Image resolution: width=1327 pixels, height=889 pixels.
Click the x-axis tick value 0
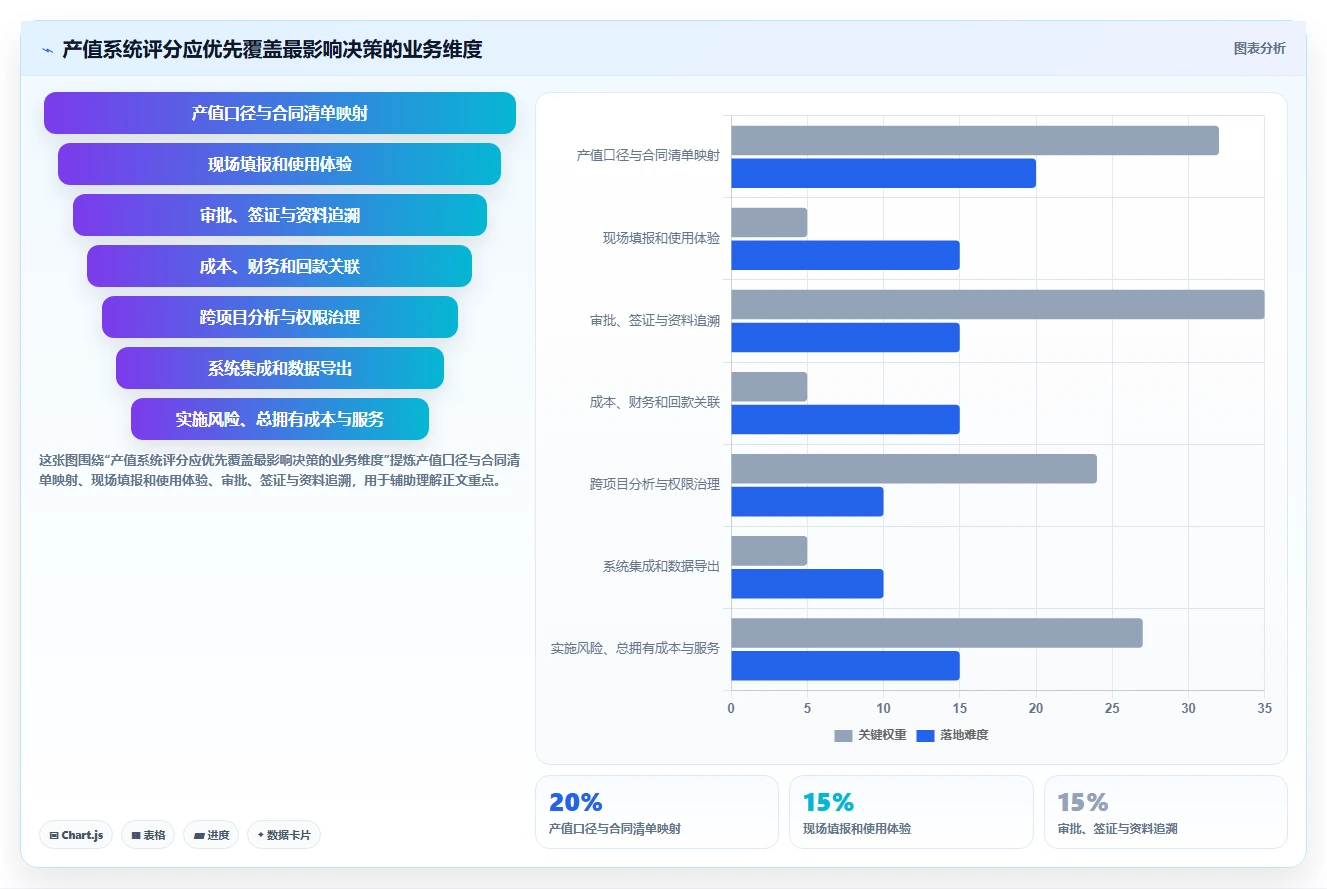pos(731,708)
